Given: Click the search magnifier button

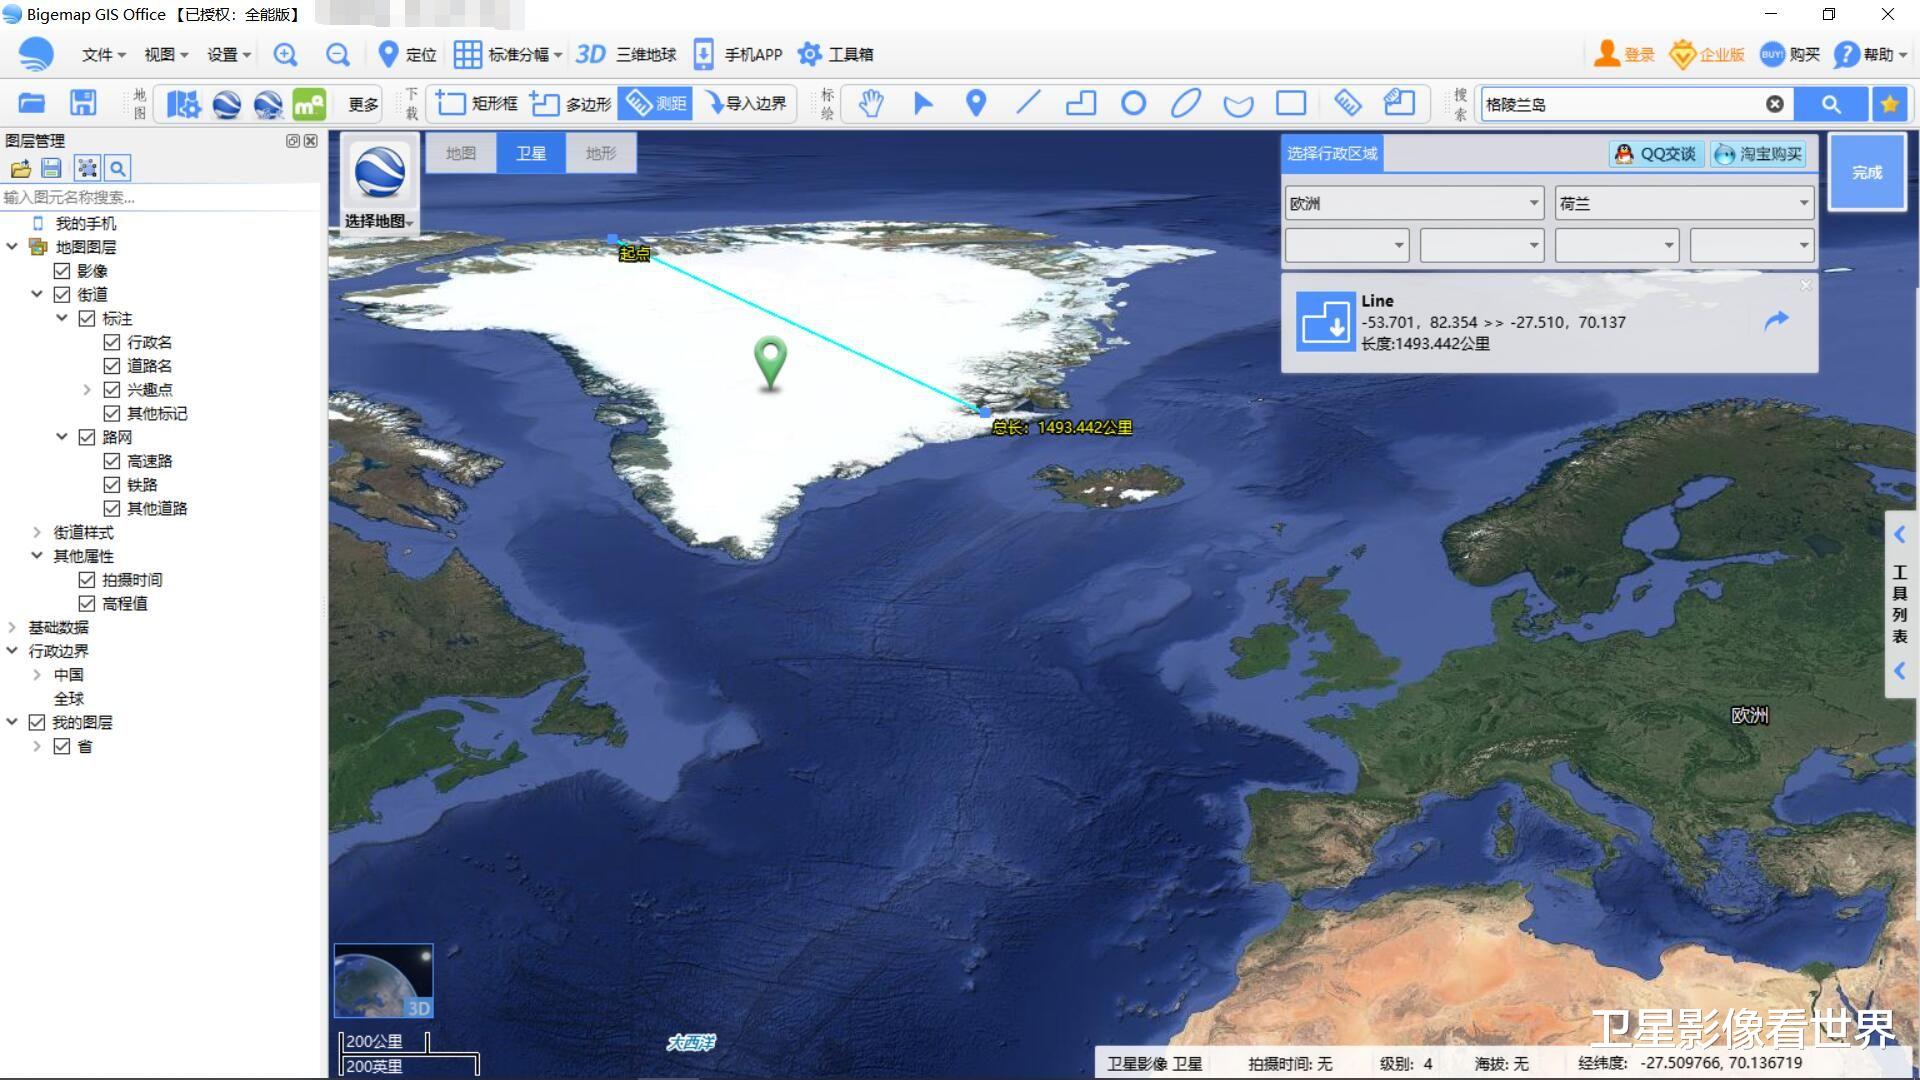Looking at the screenshot, I should coord(1830,104).
